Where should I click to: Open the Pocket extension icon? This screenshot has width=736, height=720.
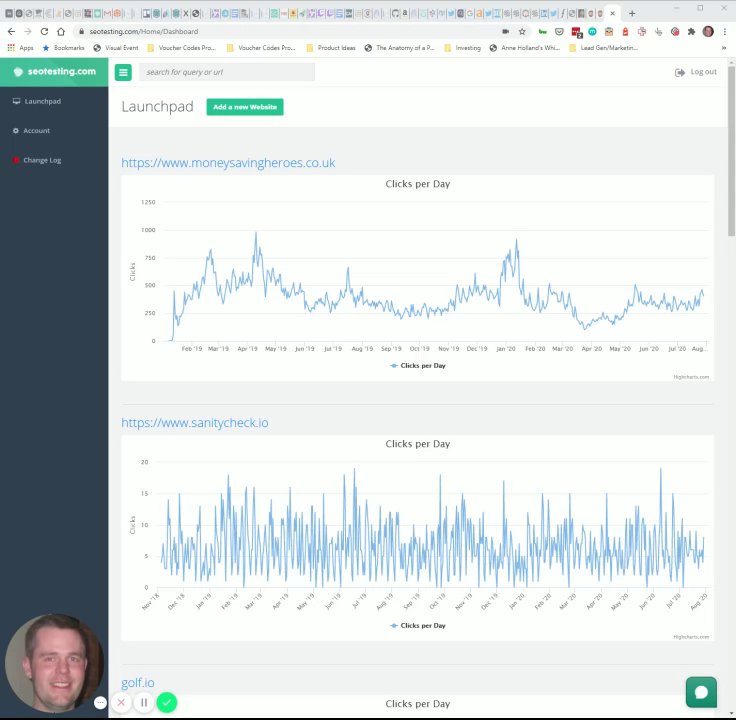pyautogui.click(x=559, y=31)
